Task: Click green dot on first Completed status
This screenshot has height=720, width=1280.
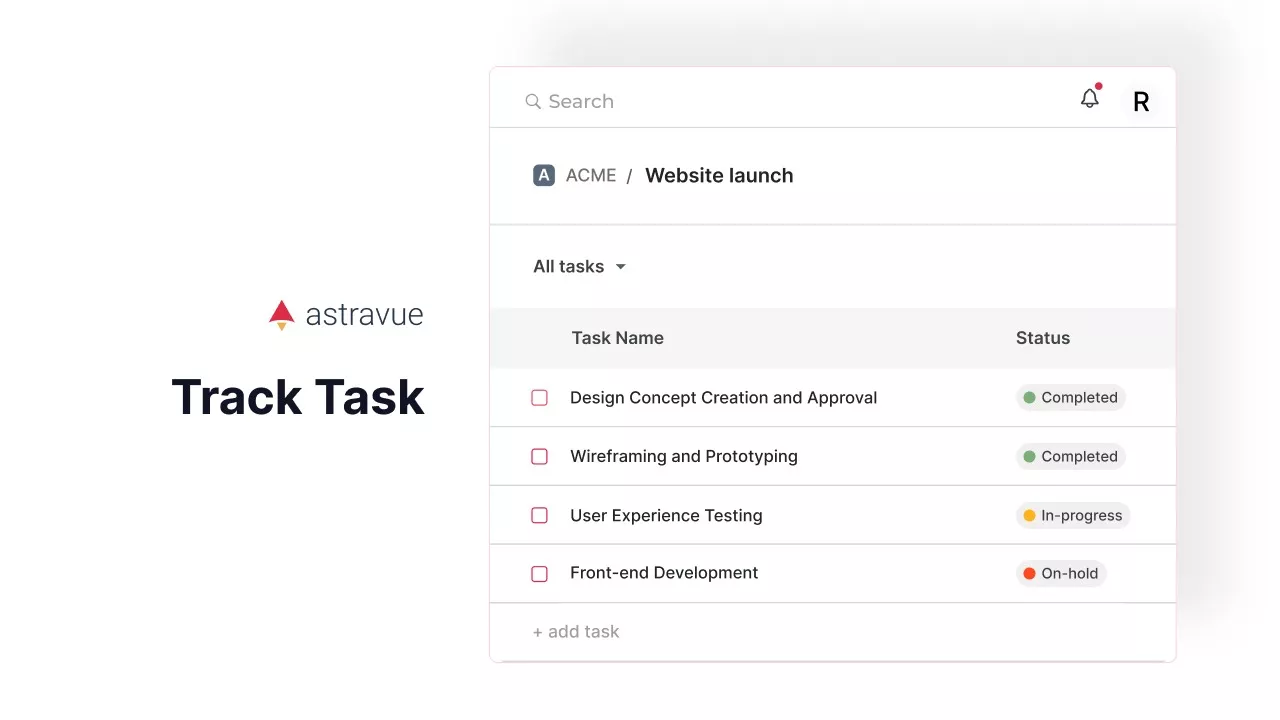Action: tap(1029, 398)
